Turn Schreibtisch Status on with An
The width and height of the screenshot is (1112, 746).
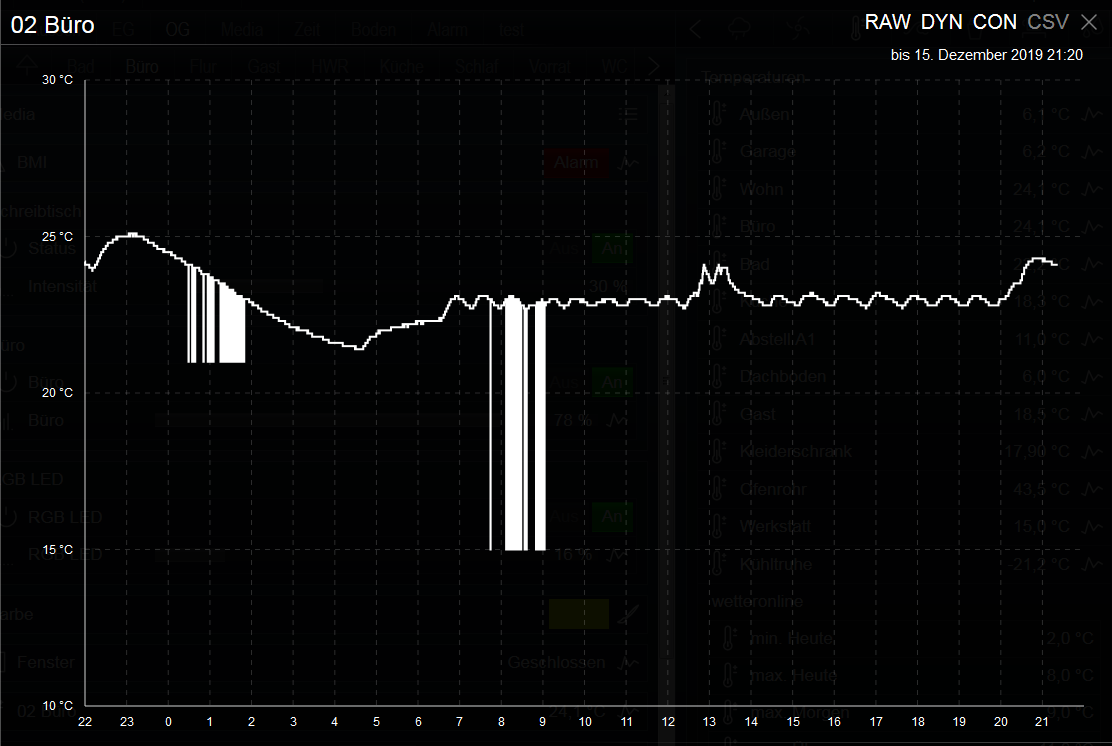tap(612, 249)
